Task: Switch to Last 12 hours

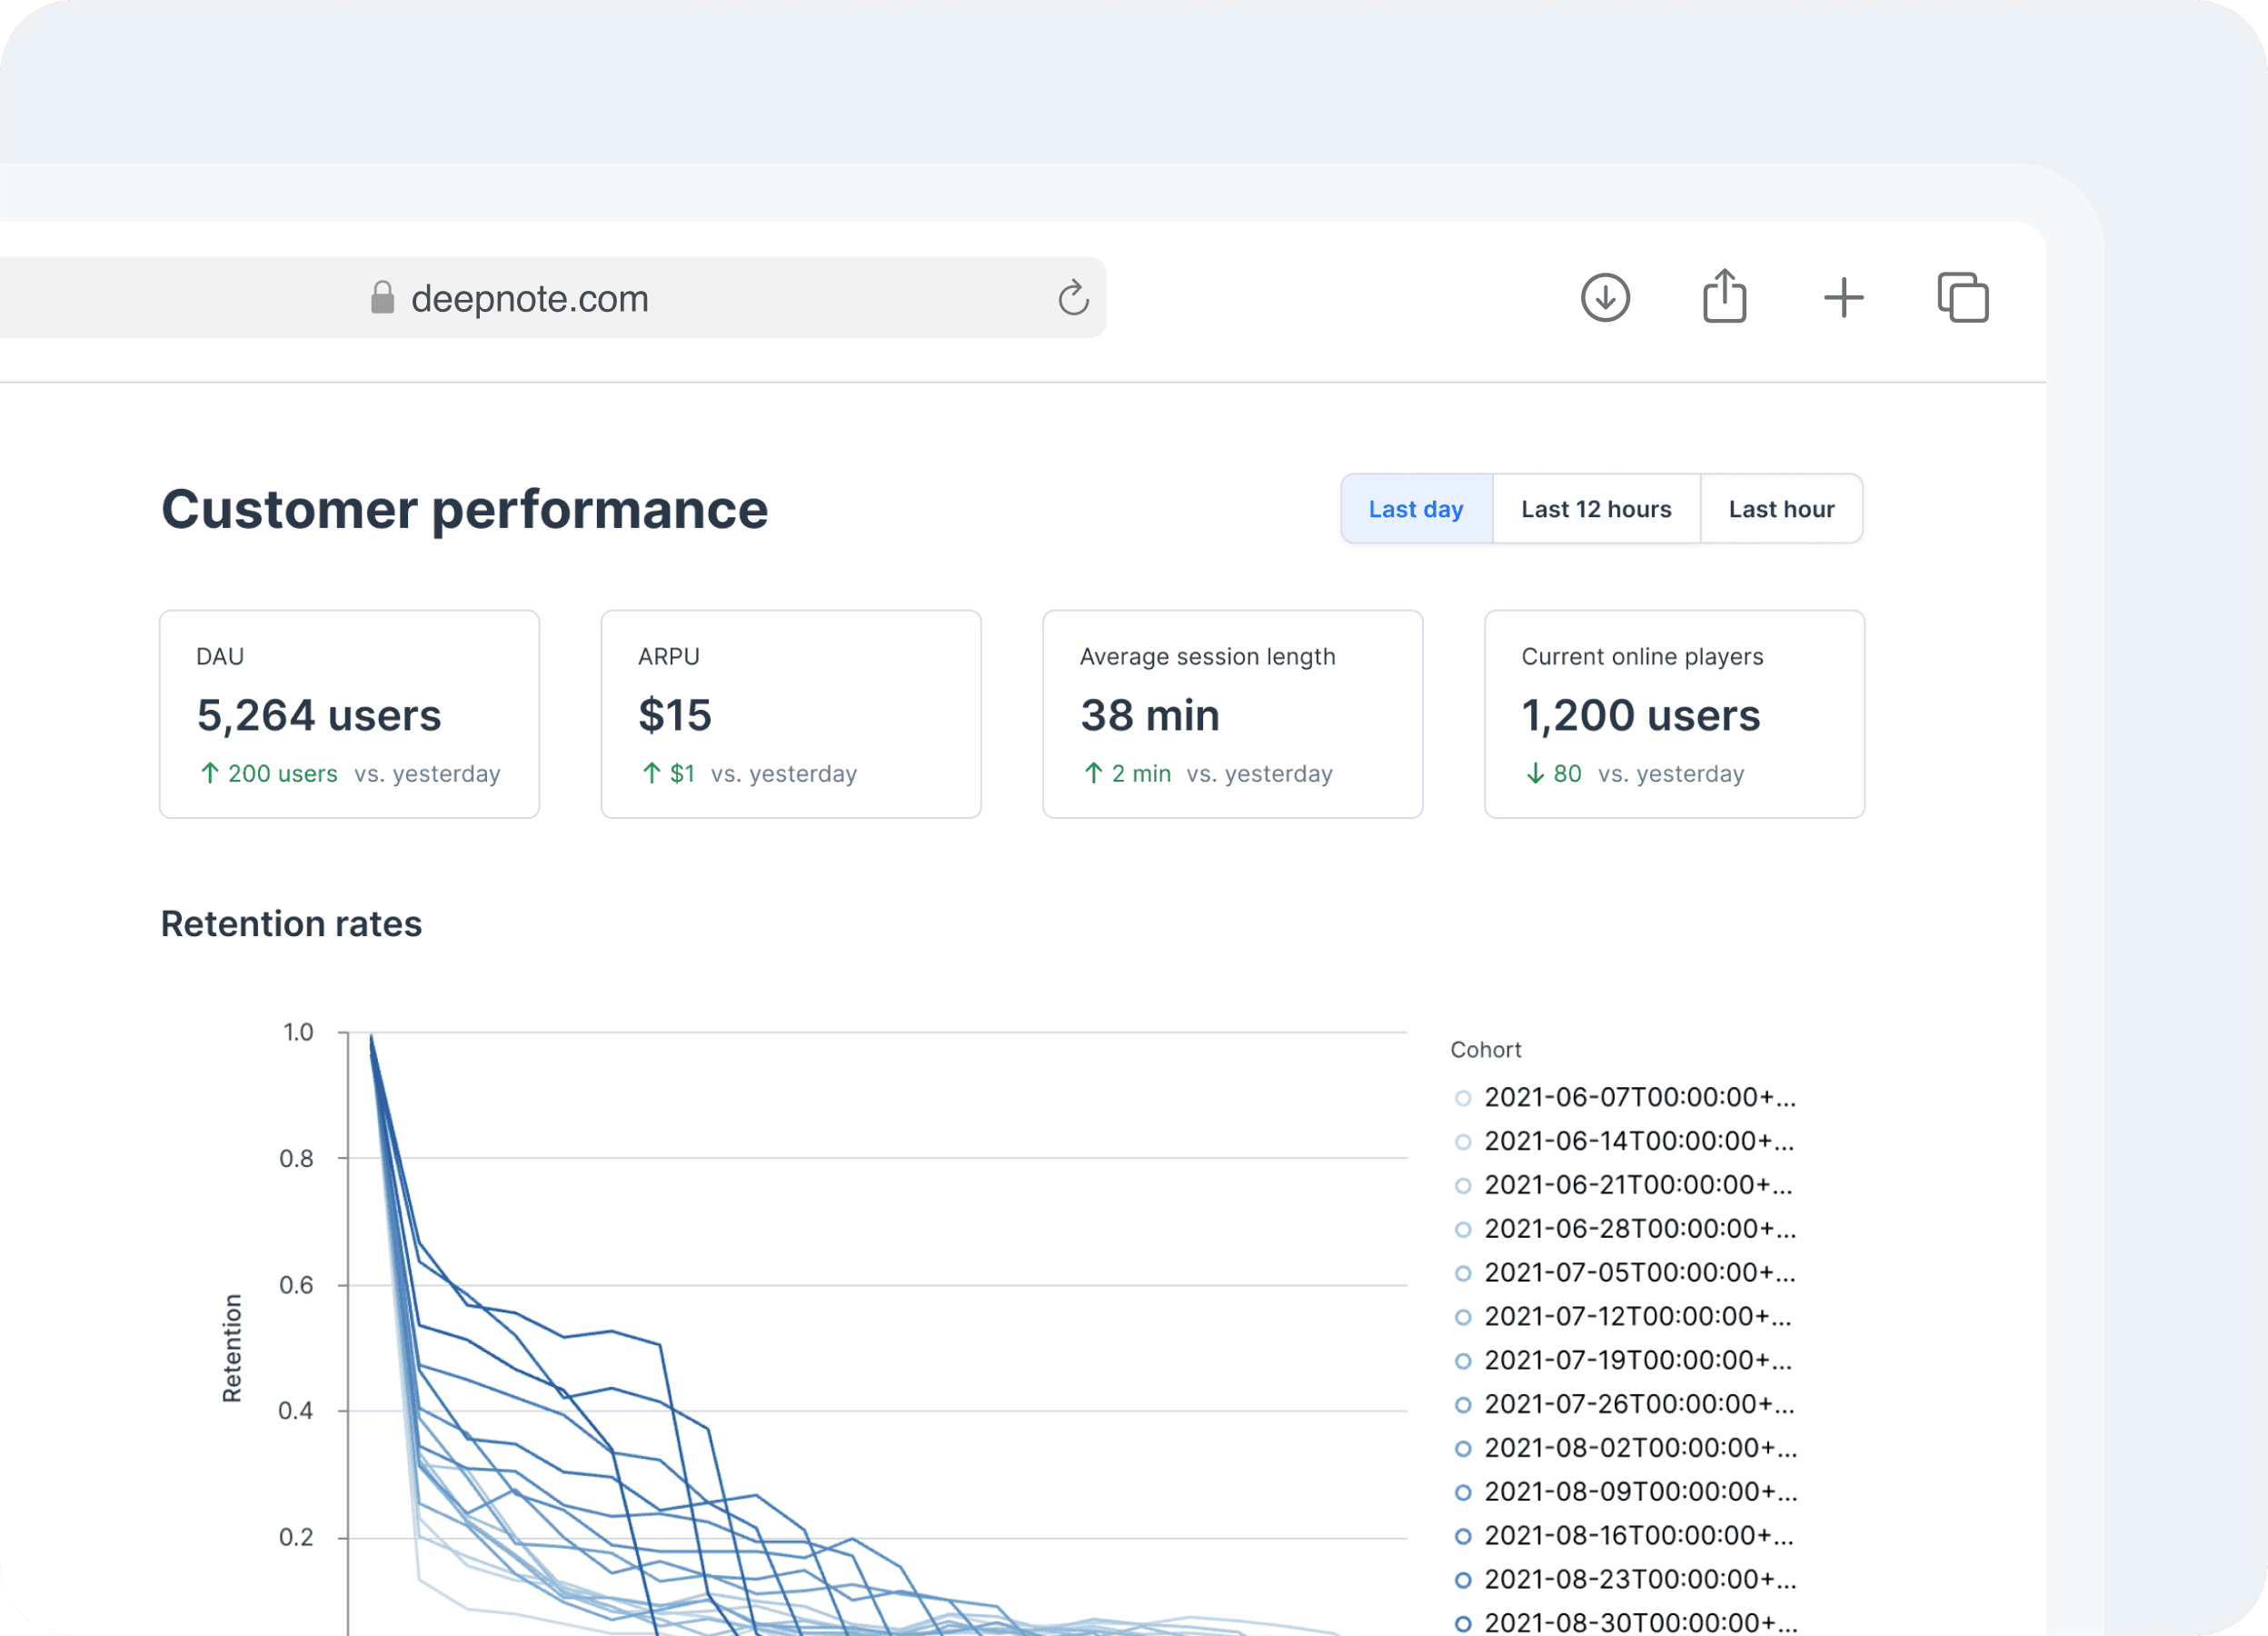Action: click(1596, 509)
